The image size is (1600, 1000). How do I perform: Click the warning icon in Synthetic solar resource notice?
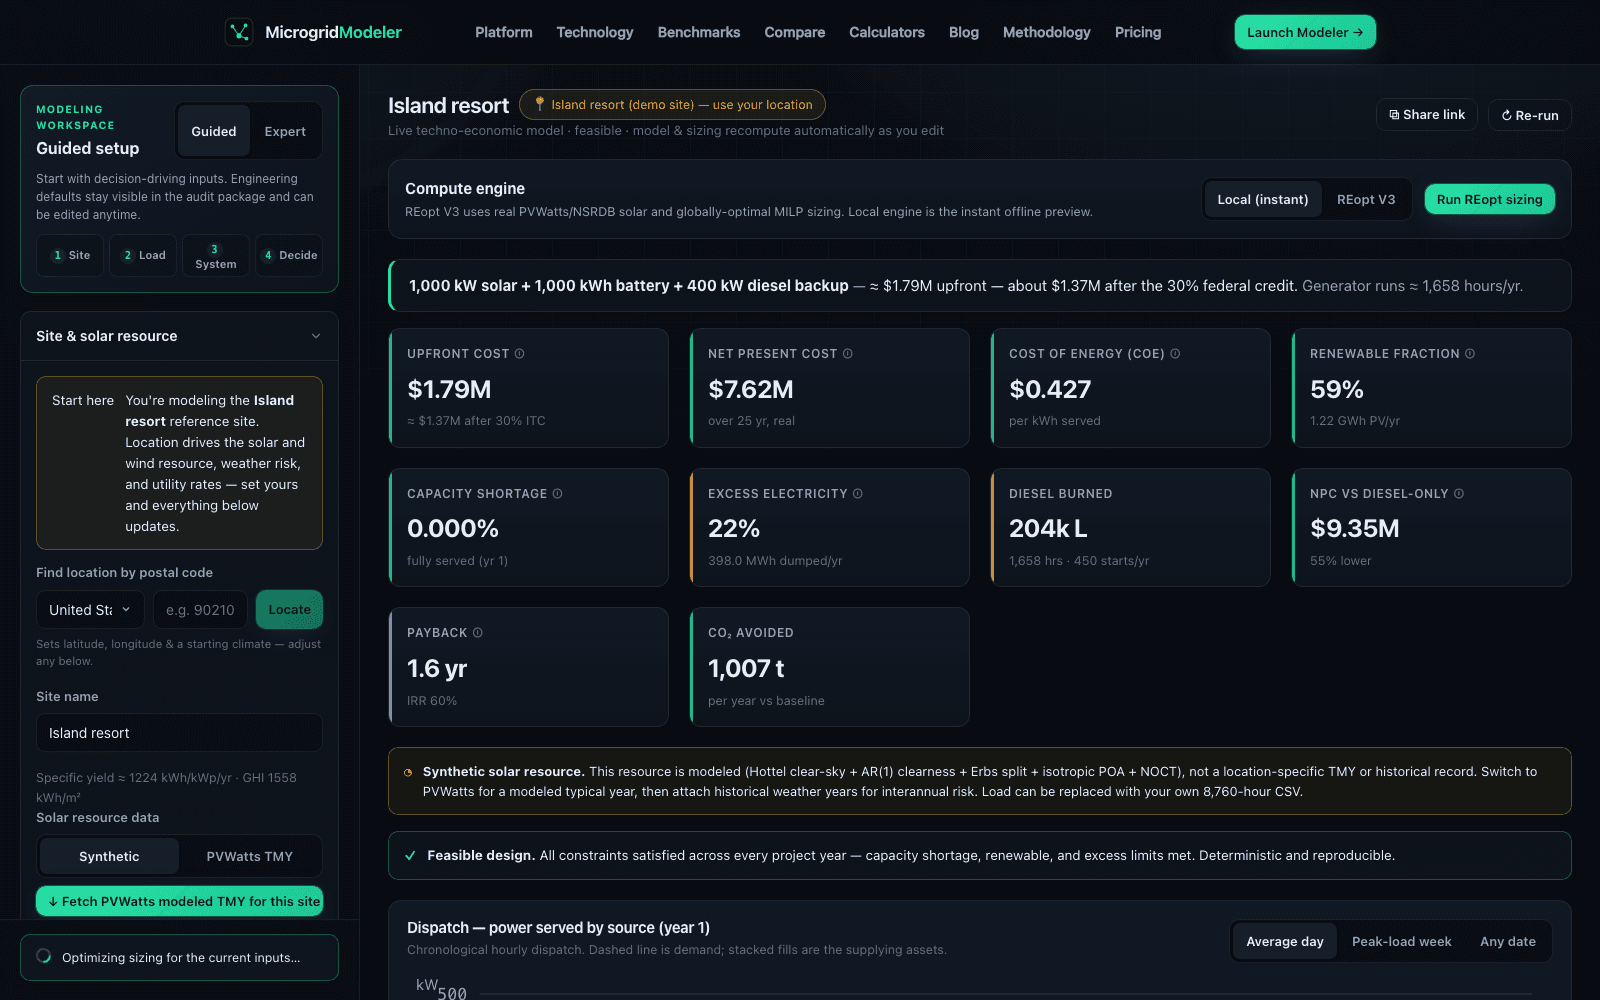[x=408, y=772]
